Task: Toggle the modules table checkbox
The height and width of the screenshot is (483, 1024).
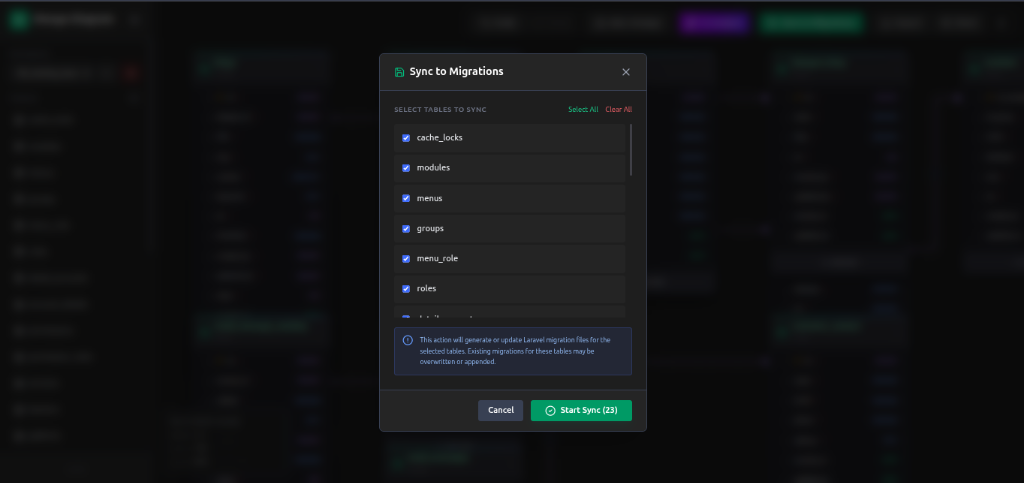Action: [406, 168]
